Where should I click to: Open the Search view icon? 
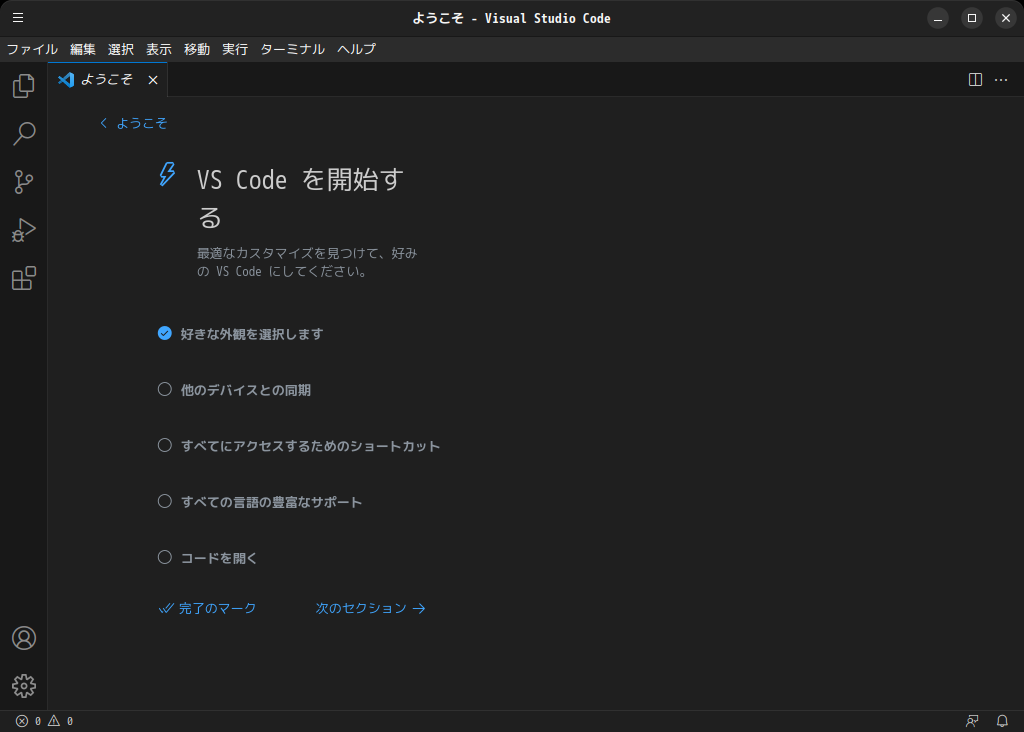coord(24,134)
